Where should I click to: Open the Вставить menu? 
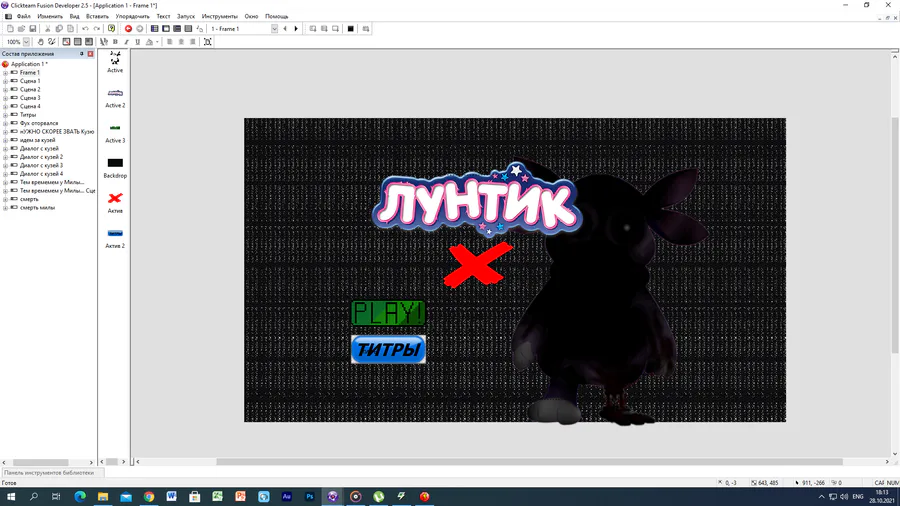[97, 17]
